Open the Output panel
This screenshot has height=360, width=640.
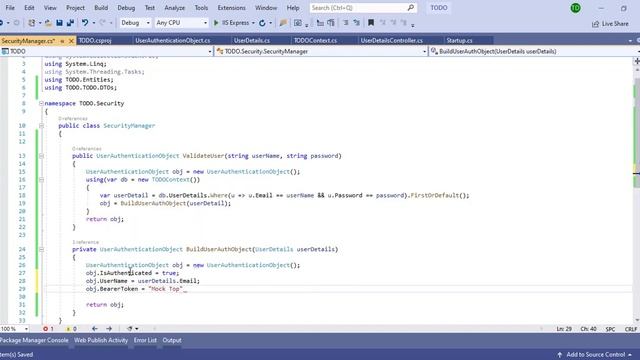coord(172,340)
